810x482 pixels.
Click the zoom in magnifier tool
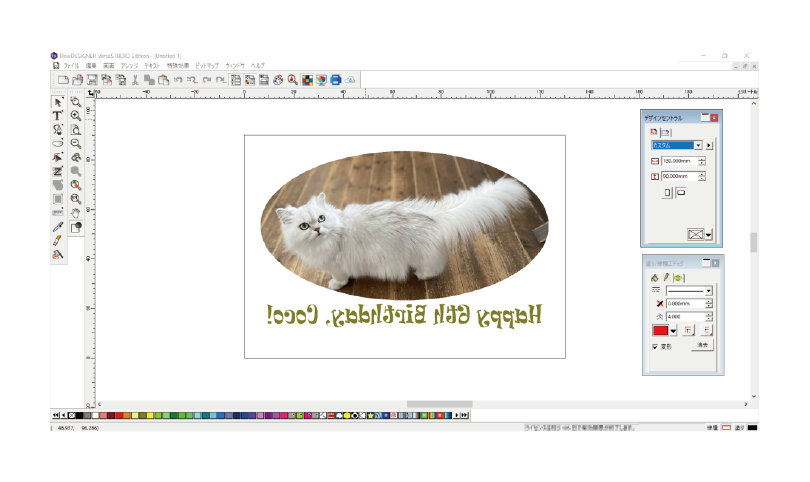75,116
